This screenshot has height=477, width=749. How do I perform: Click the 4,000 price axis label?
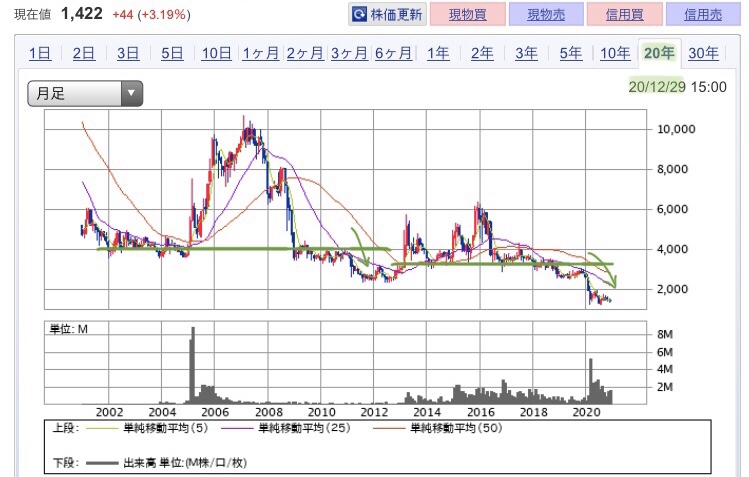point(673,249)
